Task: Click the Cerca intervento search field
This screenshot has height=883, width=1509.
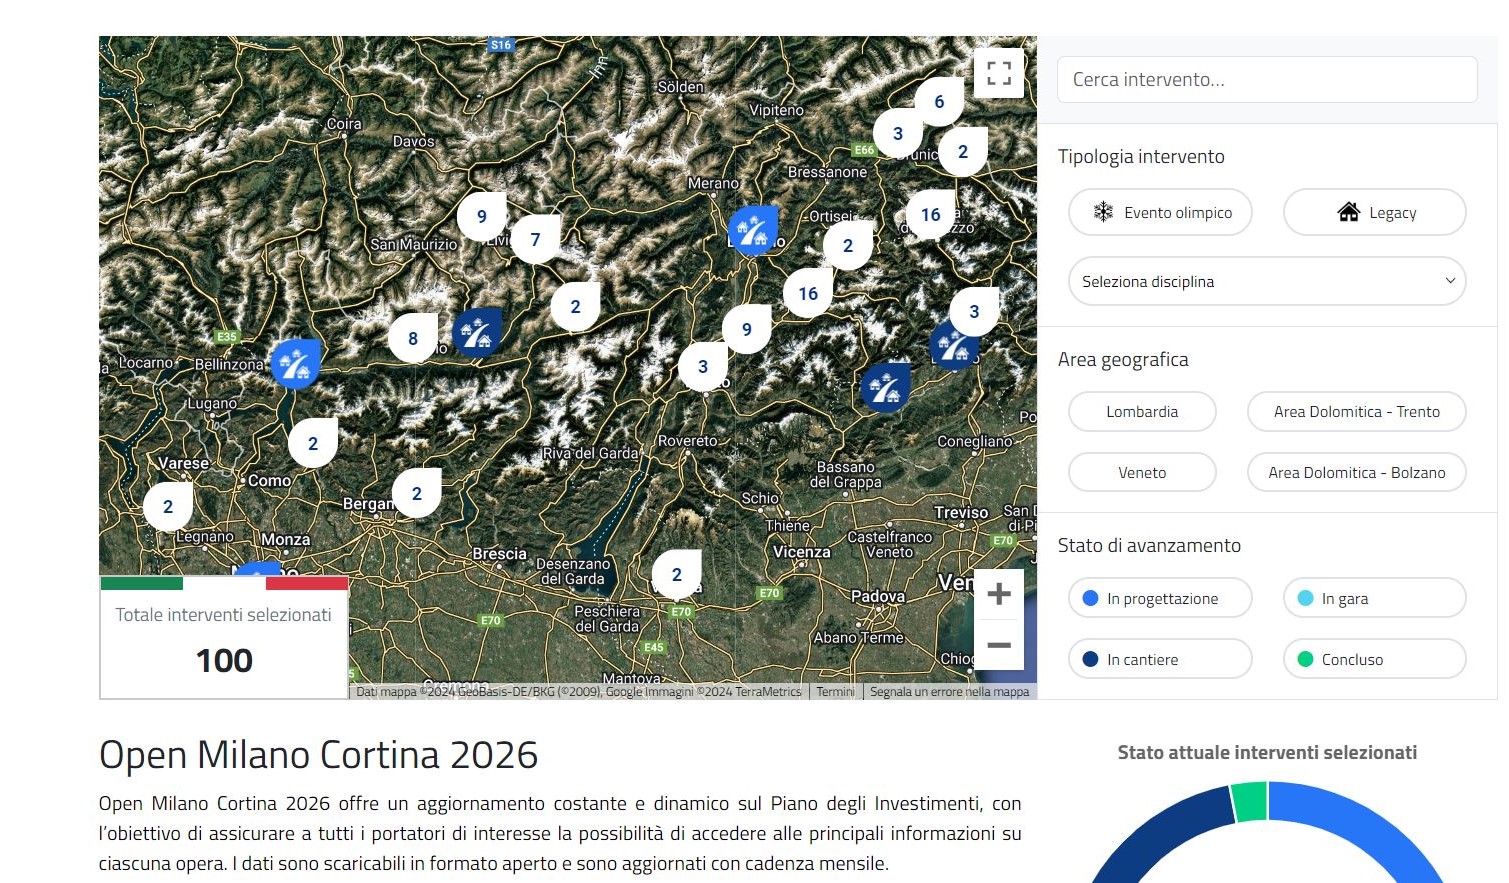Action: [x=1266, y=79]
